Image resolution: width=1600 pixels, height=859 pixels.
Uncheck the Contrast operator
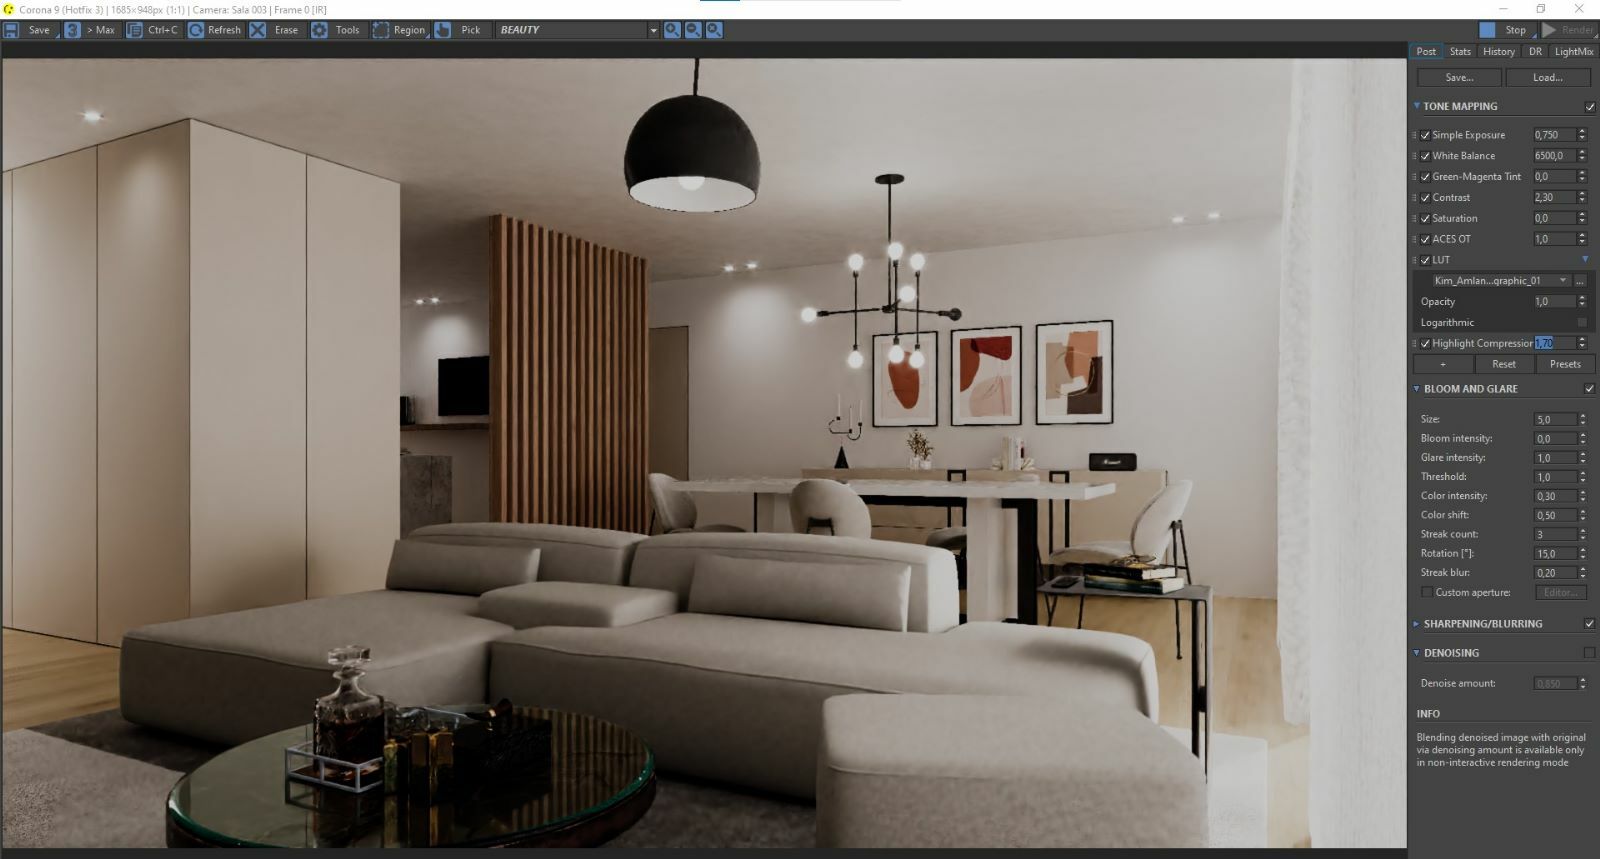(1425, 198)
